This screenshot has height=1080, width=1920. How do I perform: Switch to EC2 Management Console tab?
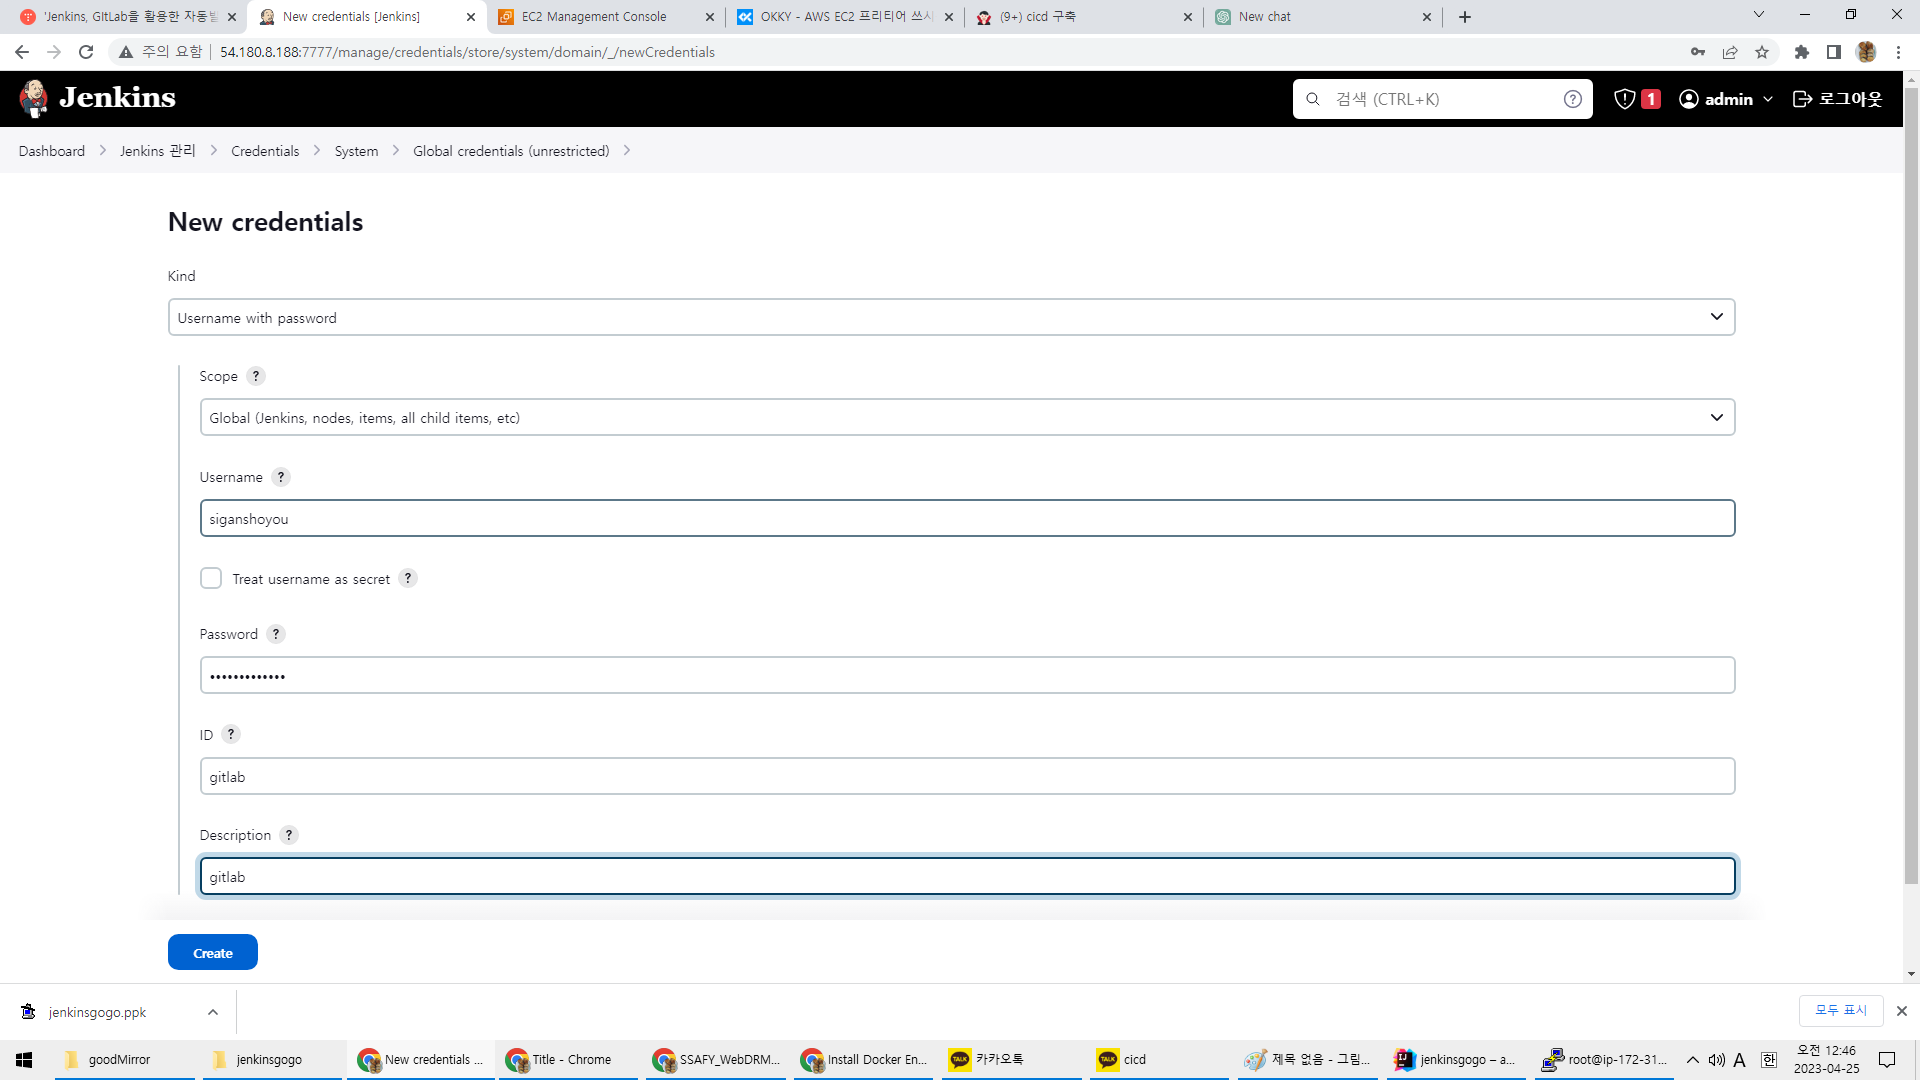coord(594,17)
